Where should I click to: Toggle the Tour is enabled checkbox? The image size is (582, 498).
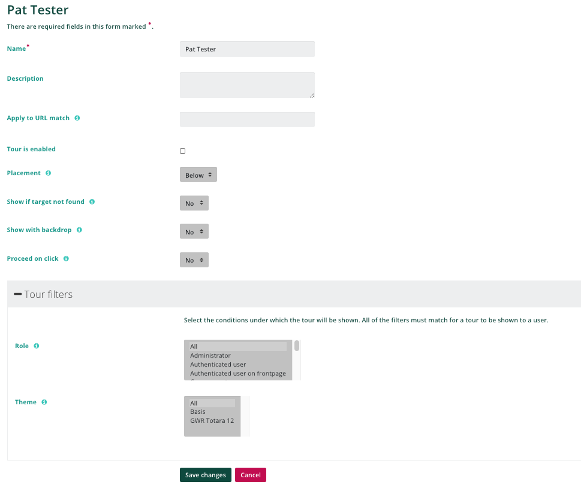[183, 151]
